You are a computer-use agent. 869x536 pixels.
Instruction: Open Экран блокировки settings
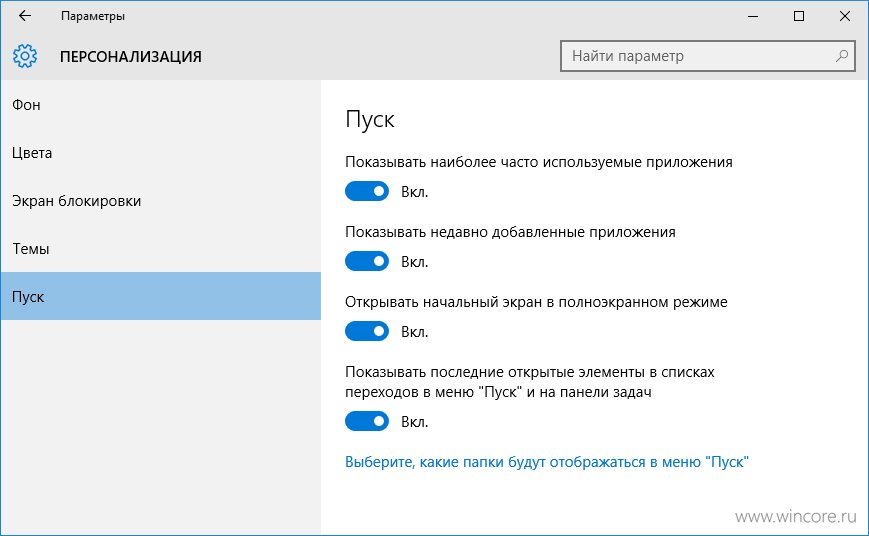point(161,201)
